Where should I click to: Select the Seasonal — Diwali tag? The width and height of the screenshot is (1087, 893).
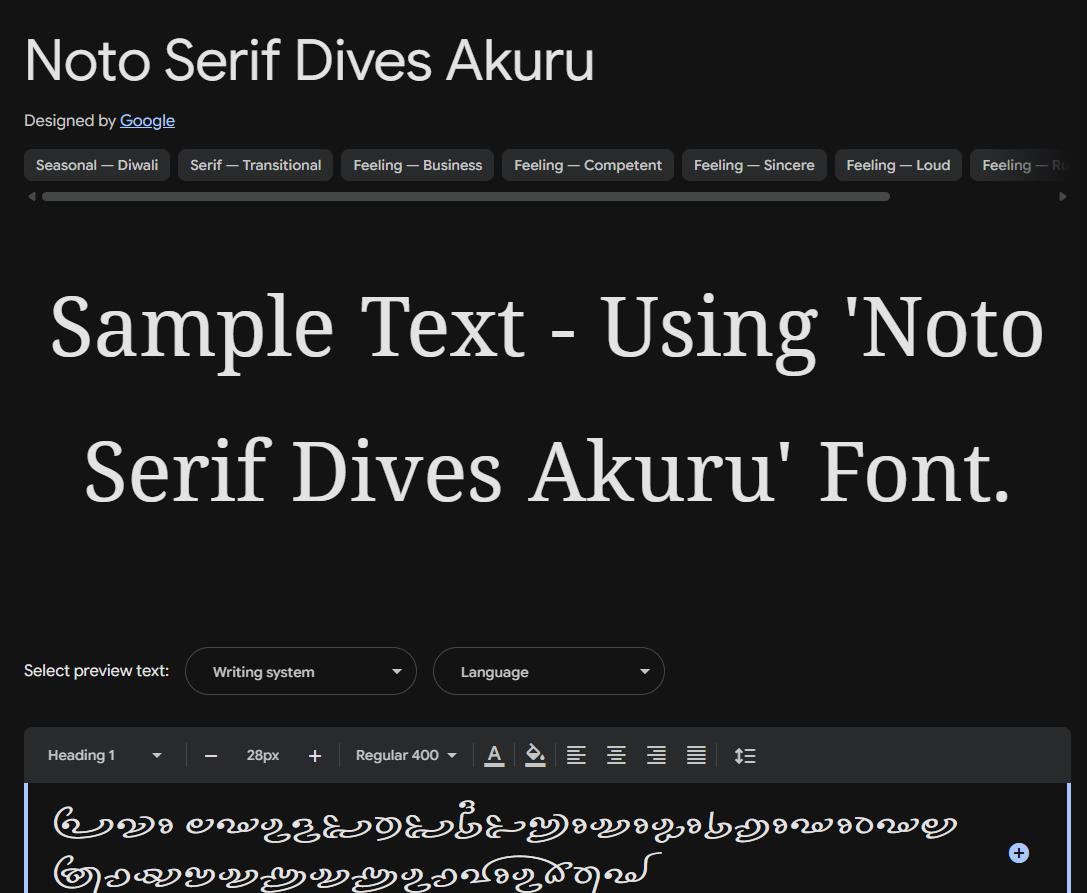(x=97, y=165)
